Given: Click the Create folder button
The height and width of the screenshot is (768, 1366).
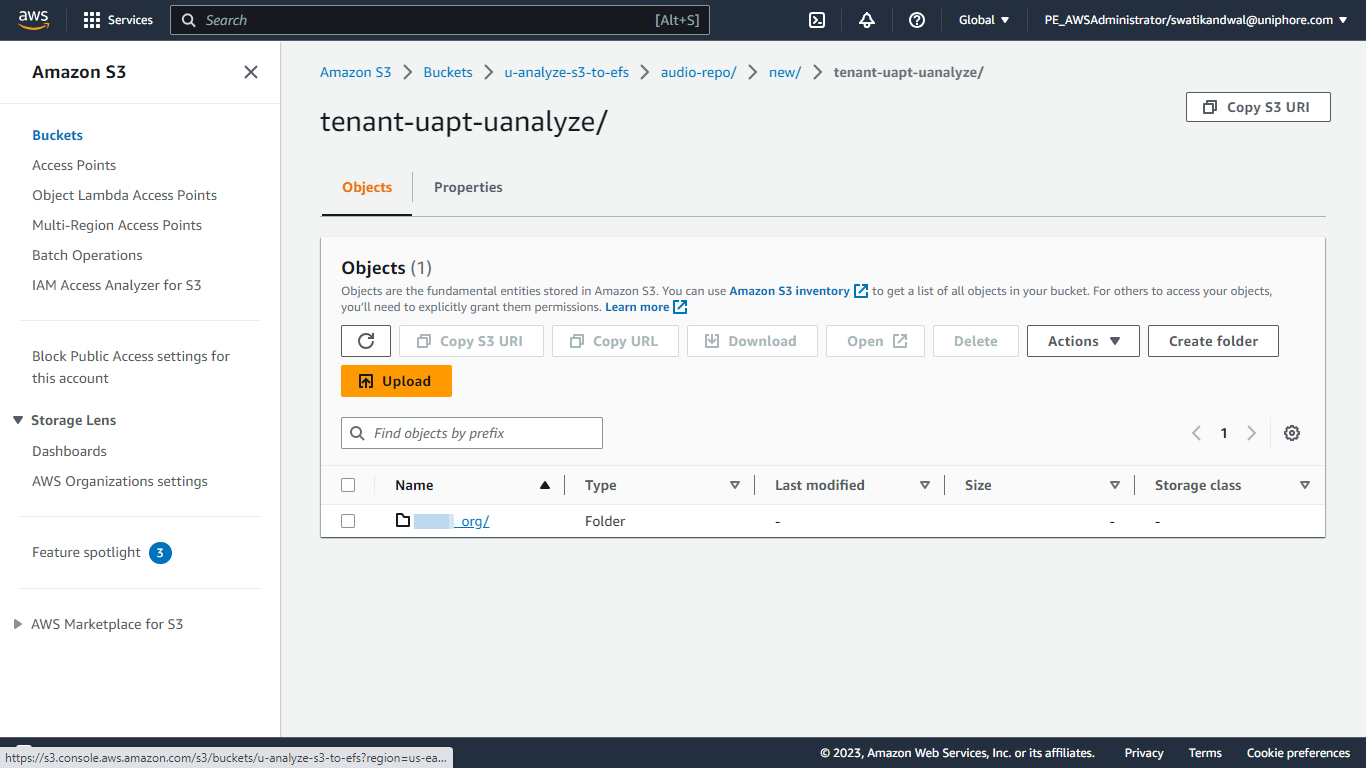Looking at the screenshot, I should pyautogui.click(x=1213, y=341).
